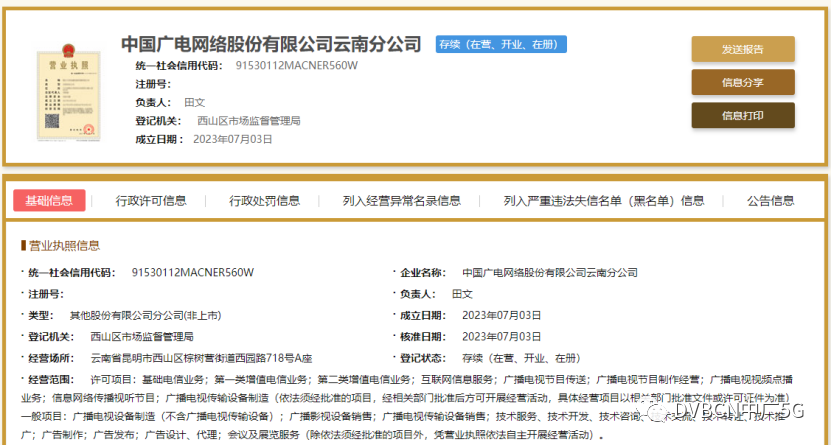Select the 列入严重违法失信名单（黑名单）信息 tab

pyautogui.click(x=604, y=201)
